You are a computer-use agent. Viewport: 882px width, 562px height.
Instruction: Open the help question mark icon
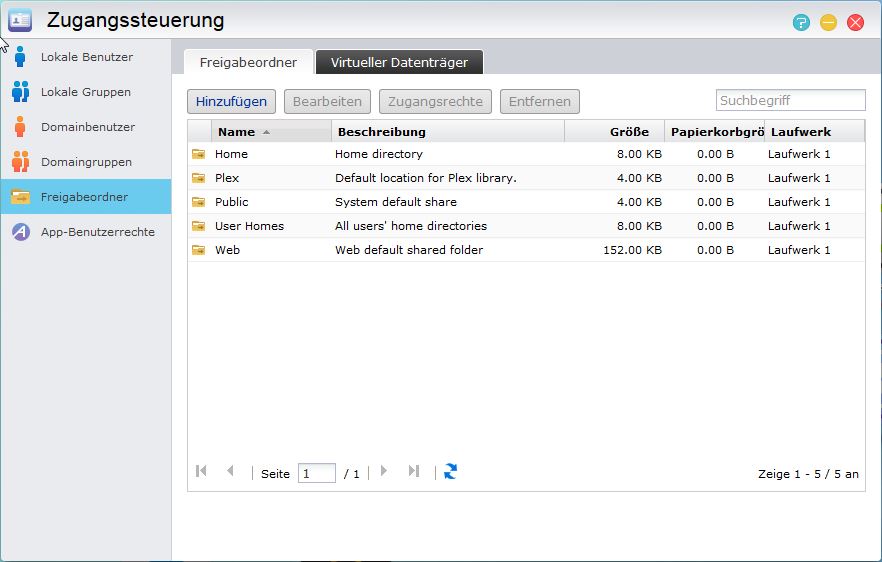(801, 23)
